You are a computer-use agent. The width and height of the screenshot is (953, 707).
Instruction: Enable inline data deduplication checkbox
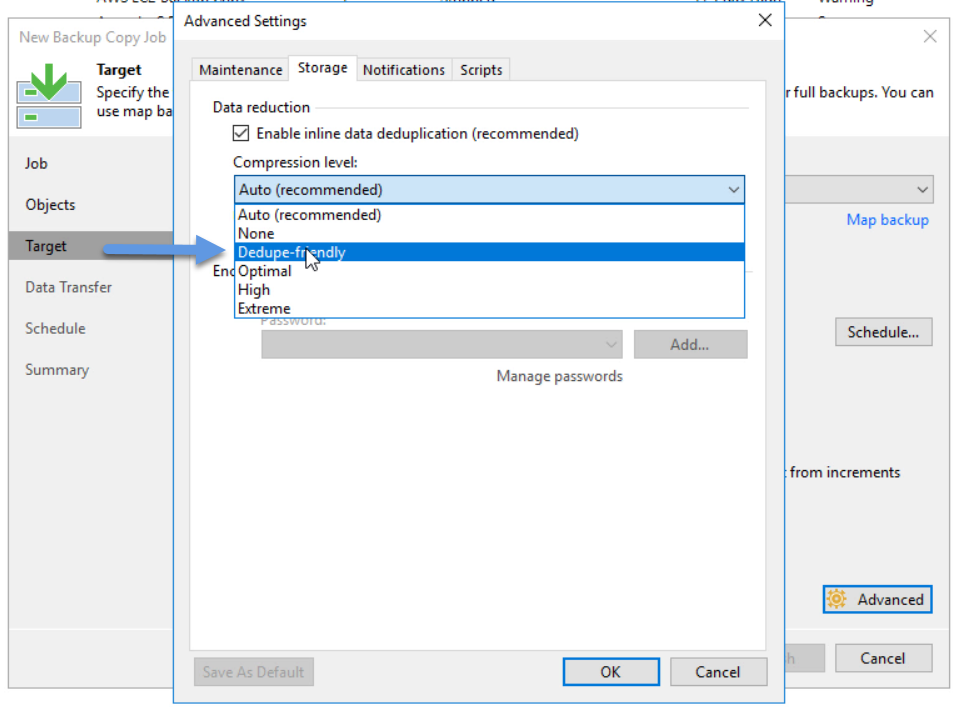241,133
